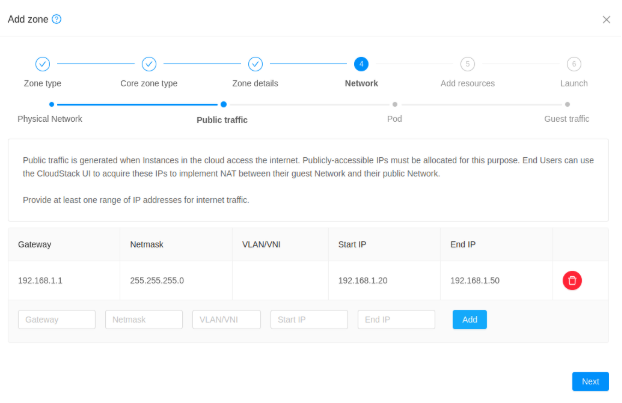622x403 pixels.
Task: Focus the Gateway input field
Action: click(57, 319)
